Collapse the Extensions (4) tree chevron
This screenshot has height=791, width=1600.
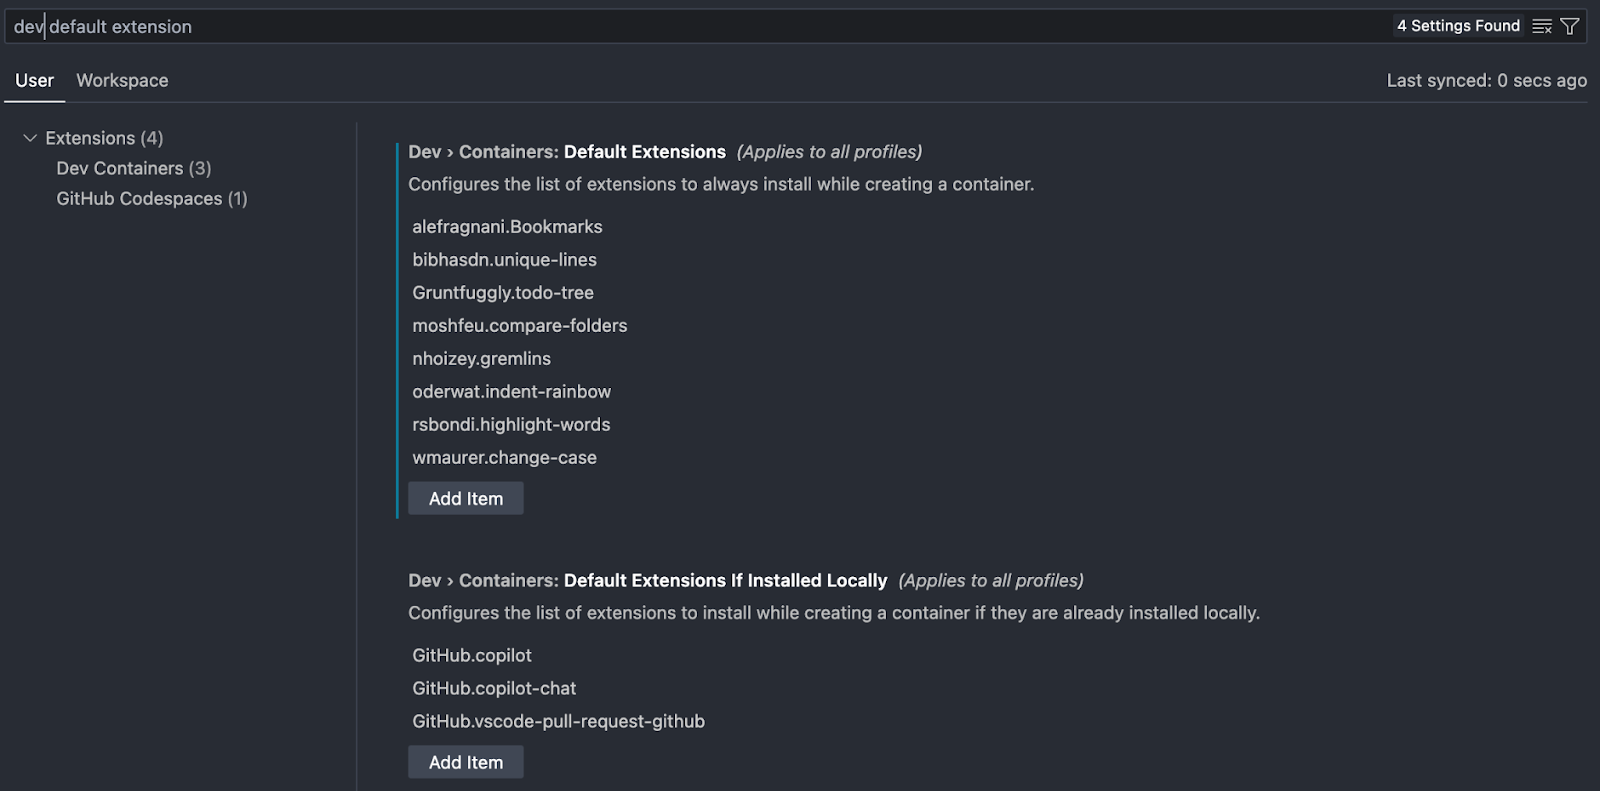click(x=30, y=138)
